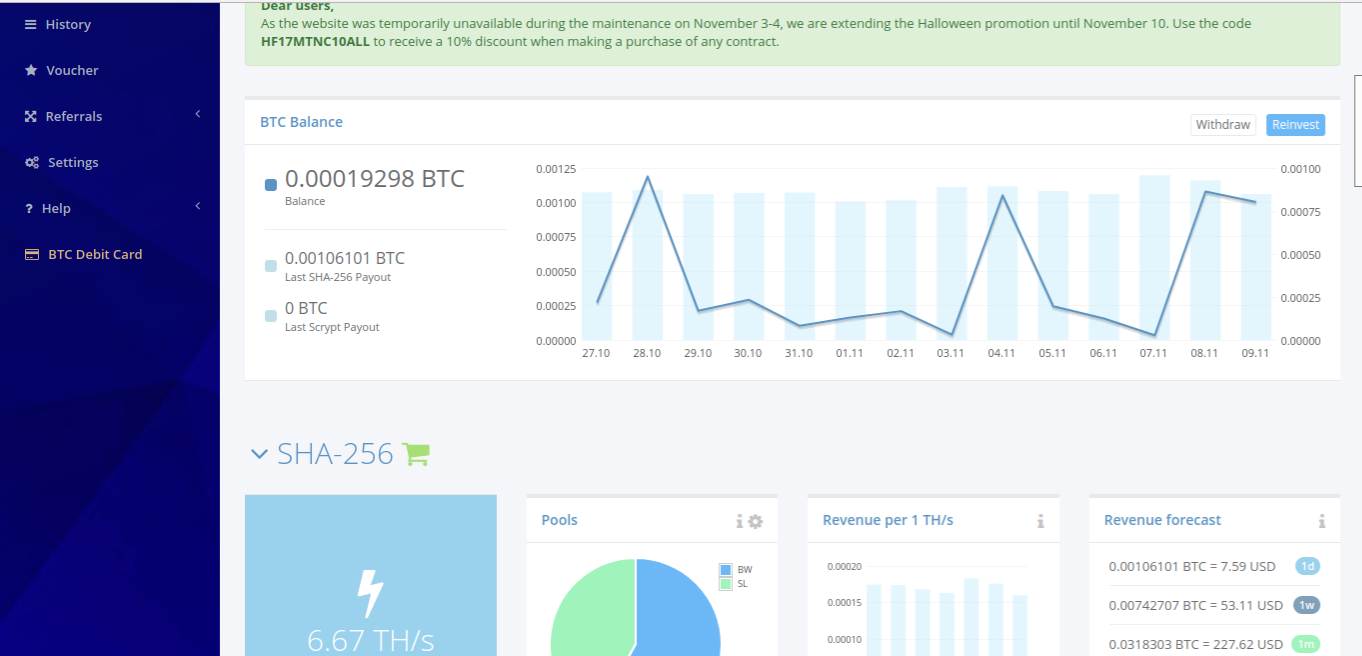Expand the Help submenu arrow

coord(198,206)
